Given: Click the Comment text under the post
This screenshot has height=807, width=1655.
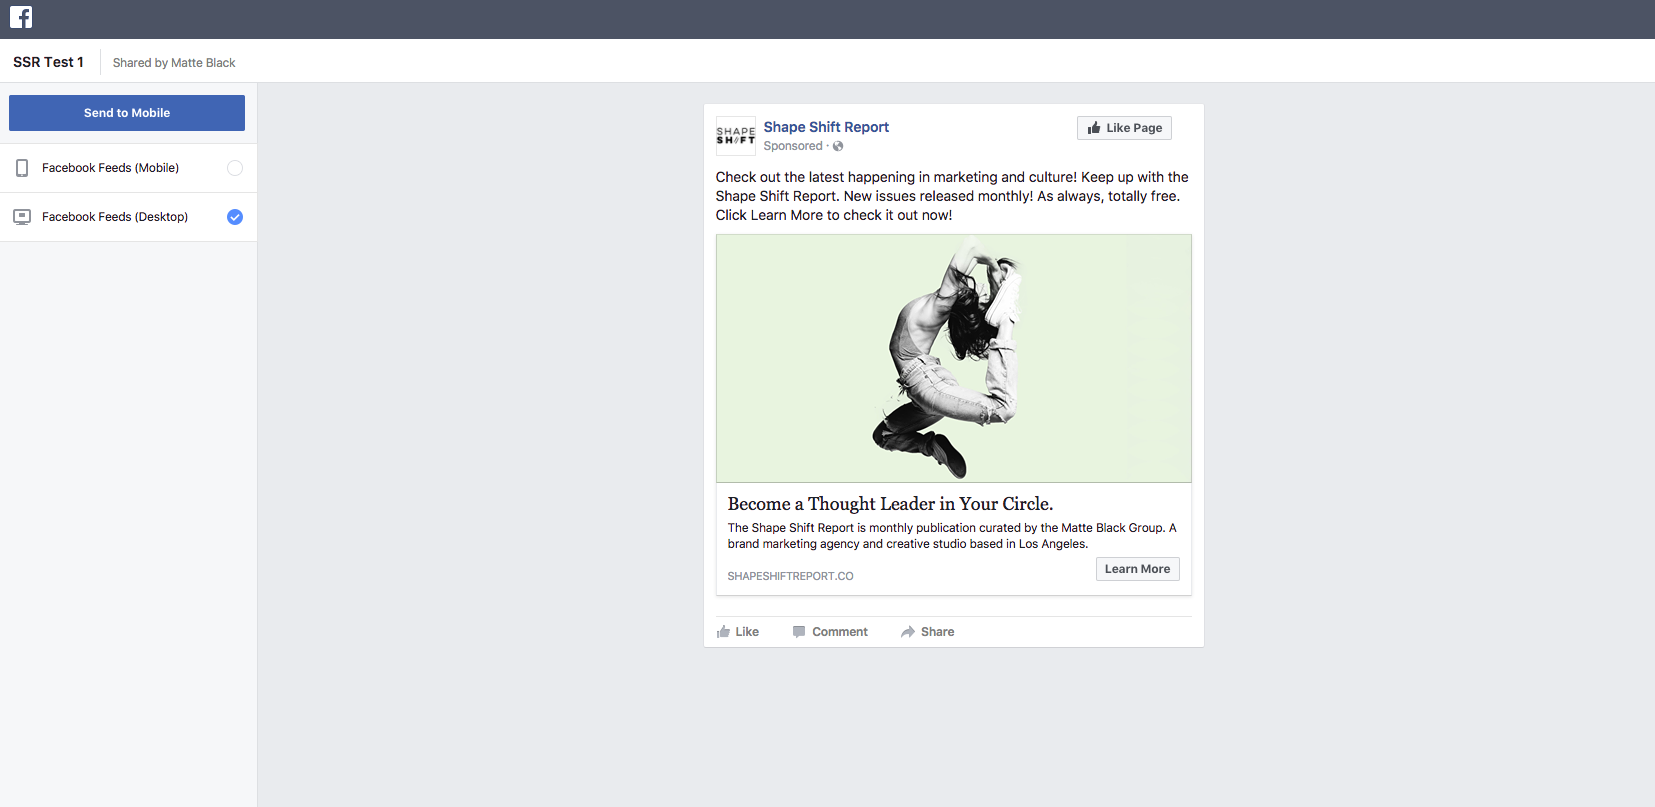Looking at the screenshot, I should 840,632.
